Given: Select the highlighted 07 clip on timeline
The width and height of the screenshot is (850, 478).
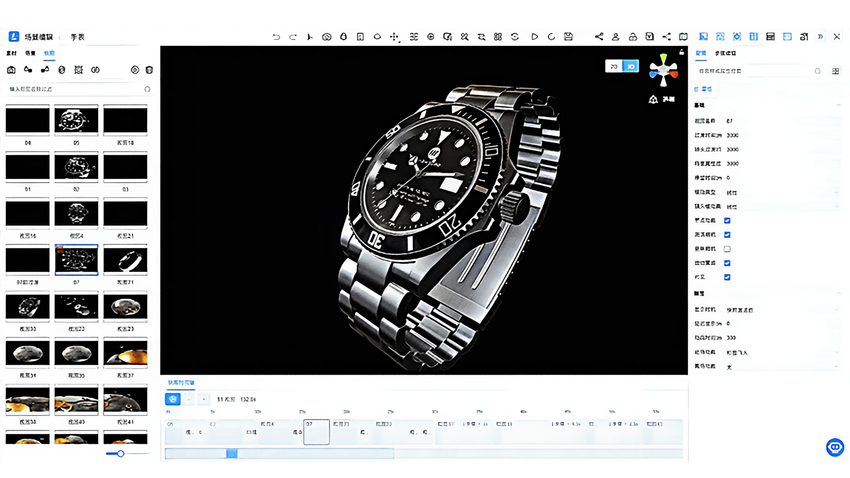Looking at the screenshot, I should pos(317,432).
